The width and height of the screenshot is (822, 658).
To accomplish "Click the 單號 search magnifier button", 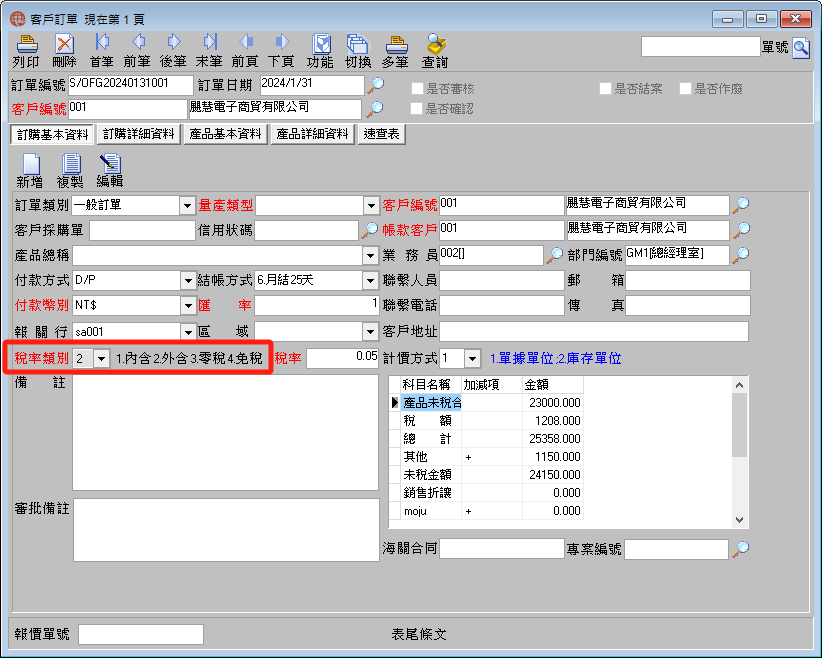I will click(801, 48).
